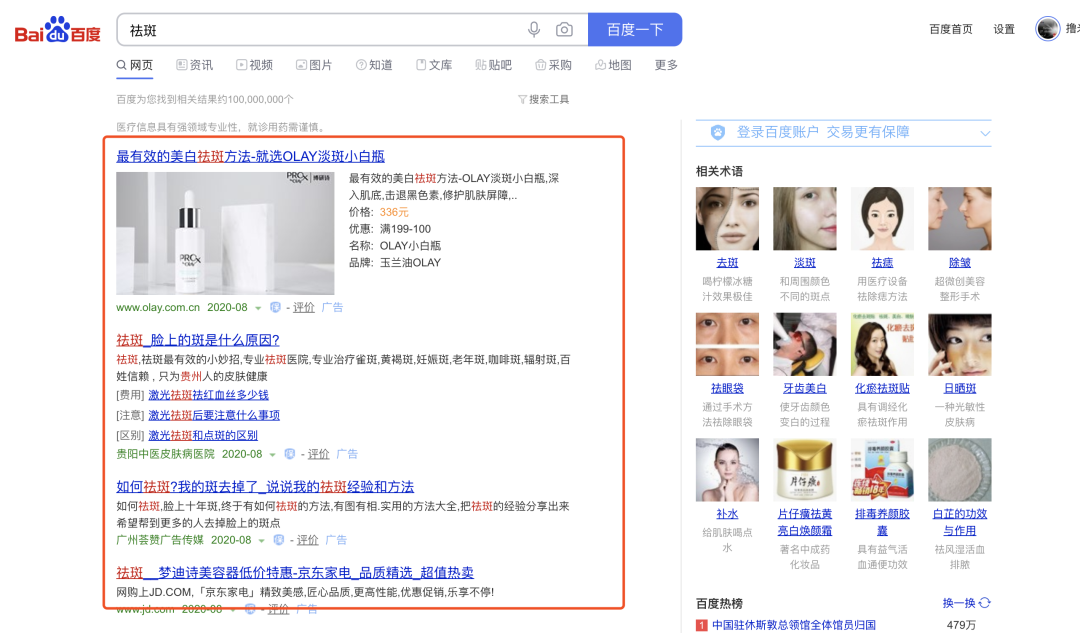Switch to the 视频 search tab

point(254,65)
